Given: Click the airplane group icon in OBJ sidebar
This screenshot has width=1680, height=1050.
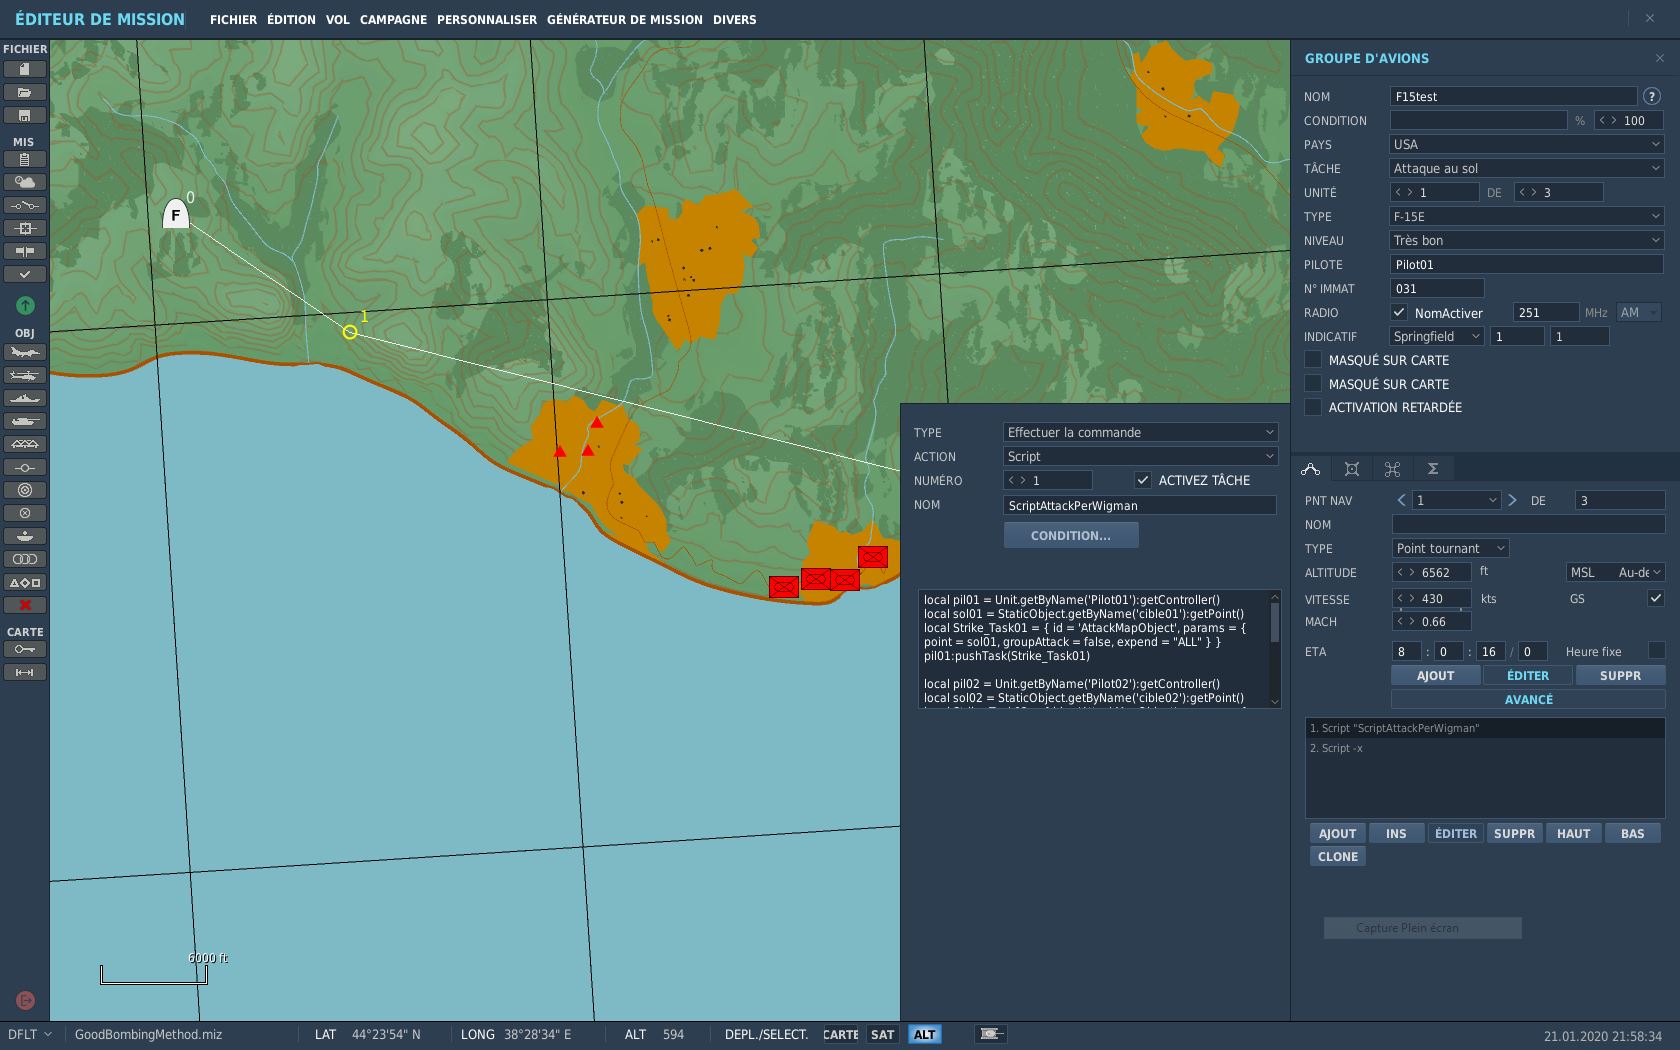Looking at the screenshot, I should click(25, 352).
